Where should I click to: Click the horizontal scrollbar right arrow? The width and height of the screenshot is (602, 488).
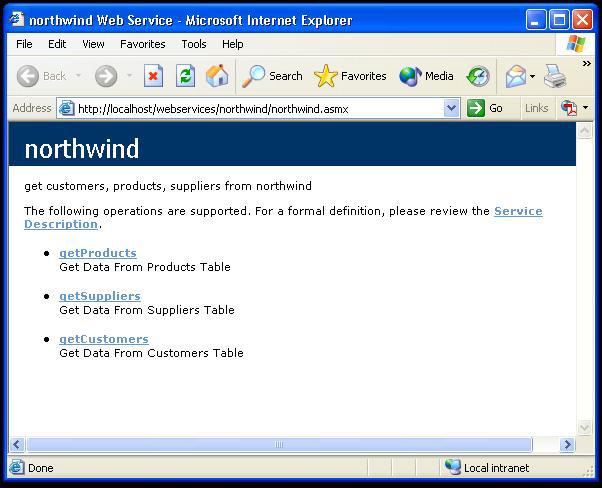pos(567,445)
